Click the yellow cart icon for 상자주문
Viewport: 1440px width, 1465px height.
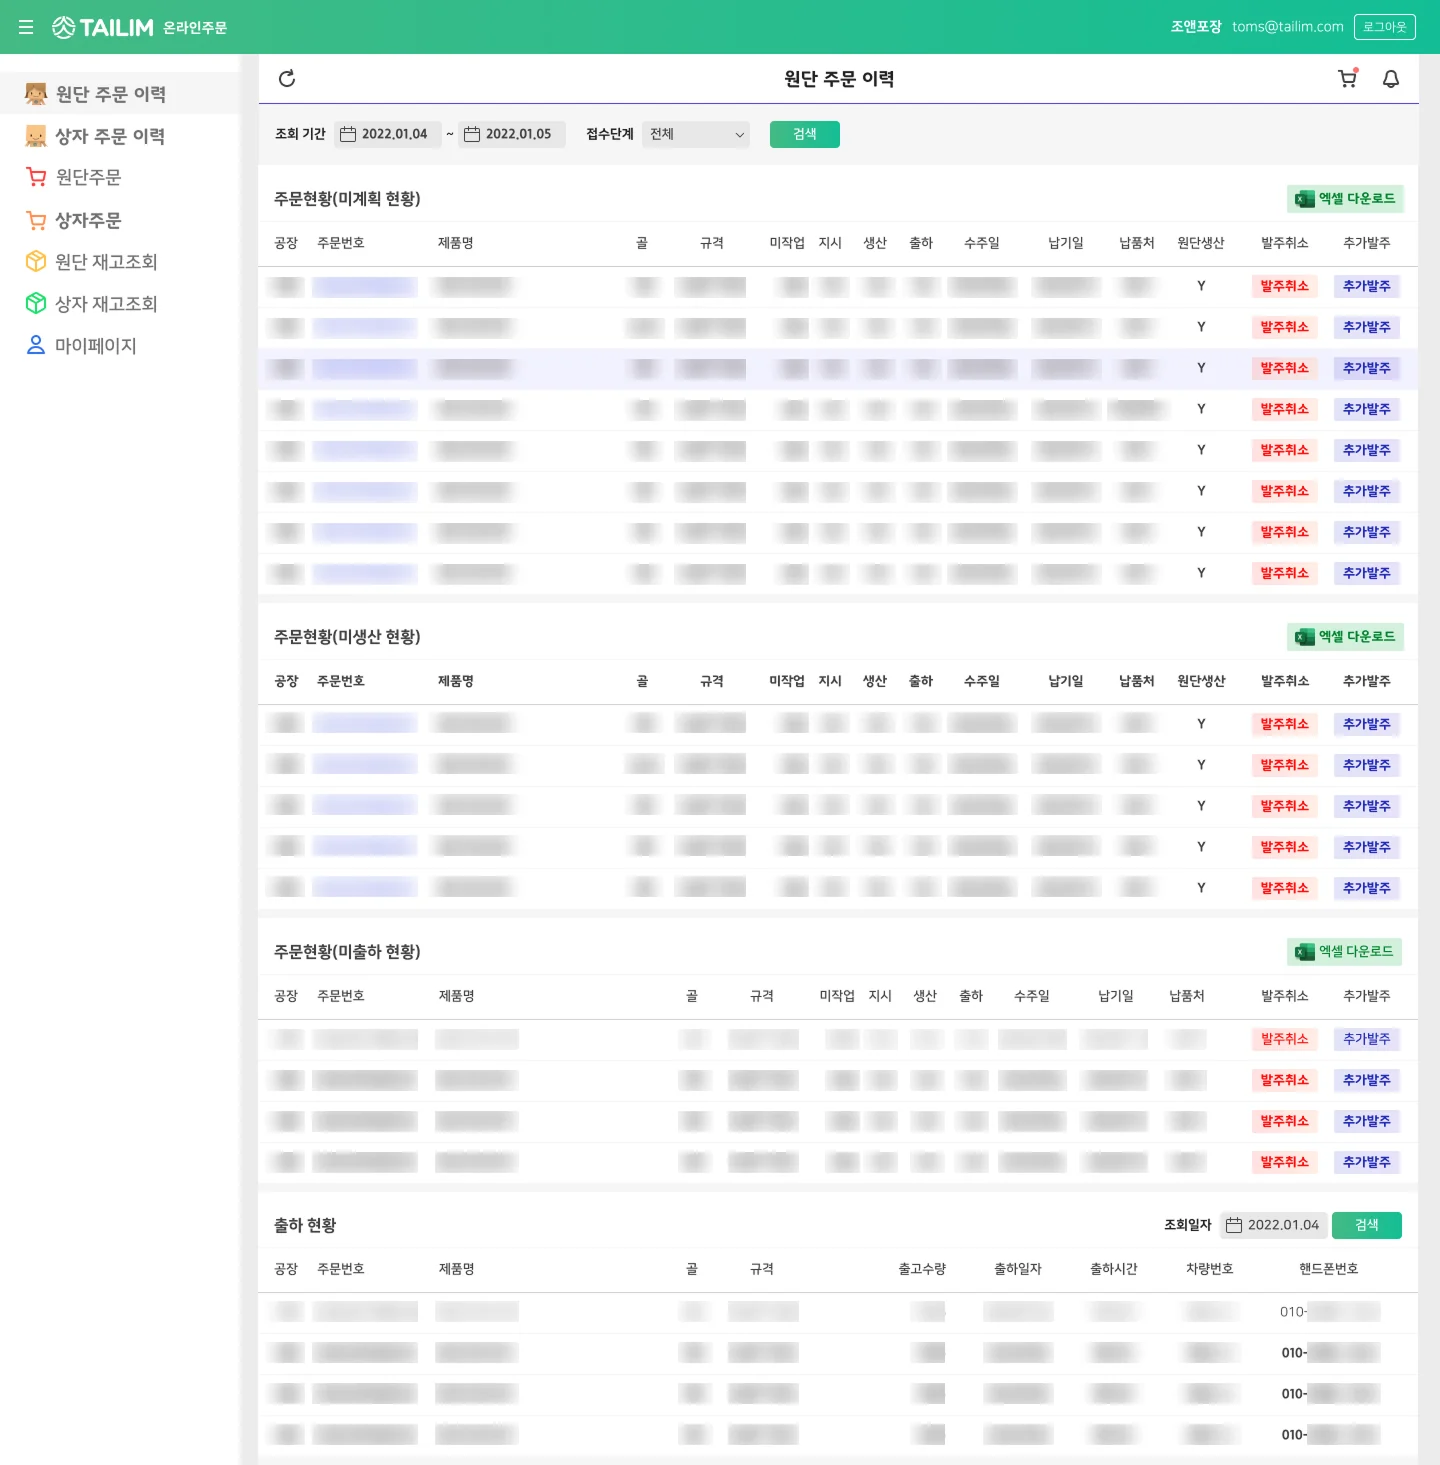(x=36, y=220)
